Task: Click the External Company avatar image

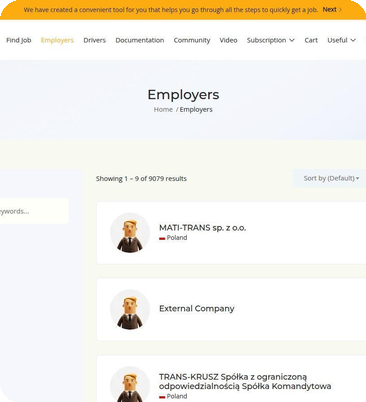Action: tap(130, 310)
